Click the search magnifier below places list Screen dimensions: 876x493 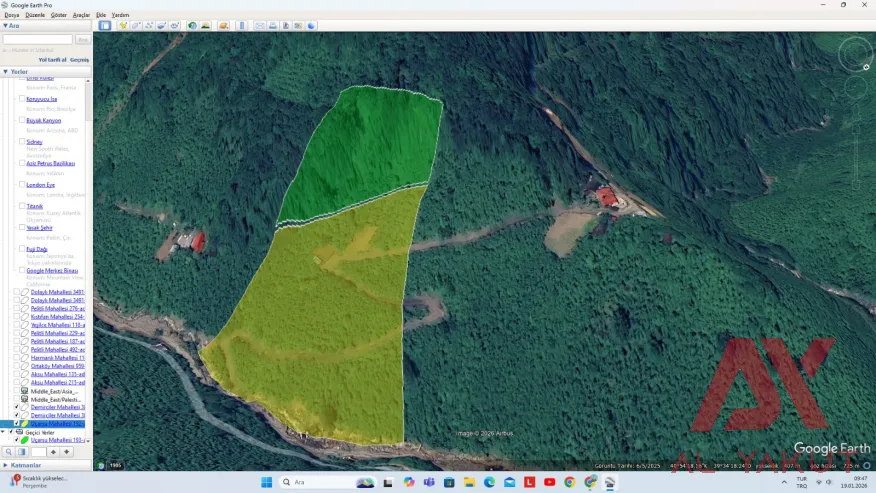click(x=8, y=452)
